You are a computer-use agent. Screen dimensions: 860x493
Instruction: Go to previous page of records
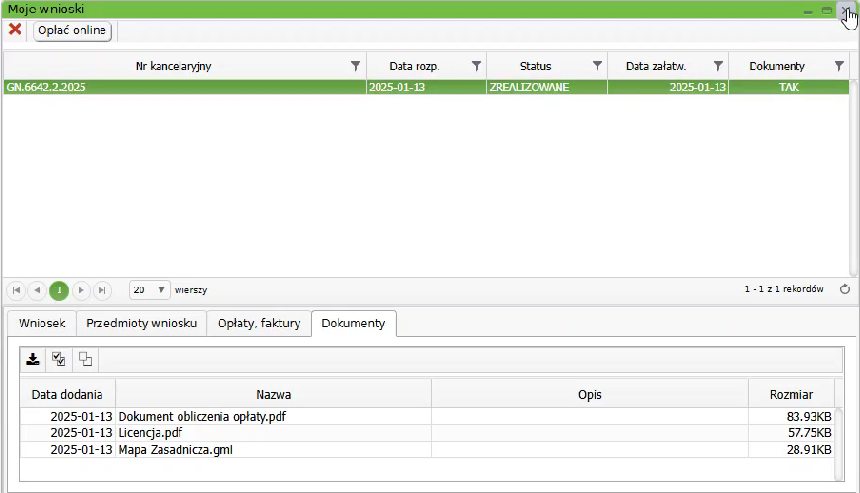click(37, 290)
